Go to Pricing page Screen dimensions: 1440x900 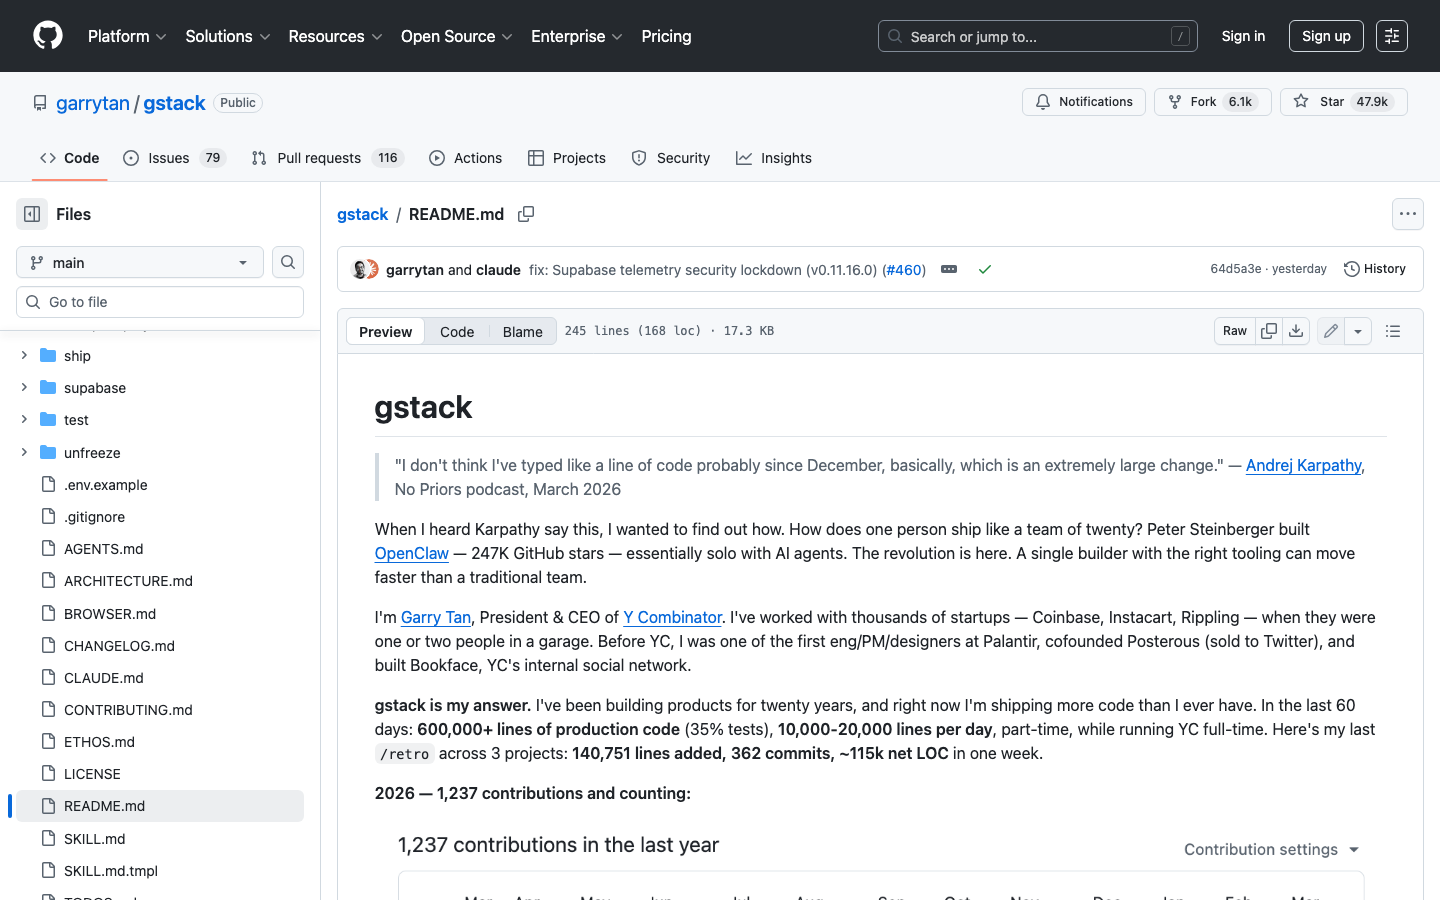point(666,36)
